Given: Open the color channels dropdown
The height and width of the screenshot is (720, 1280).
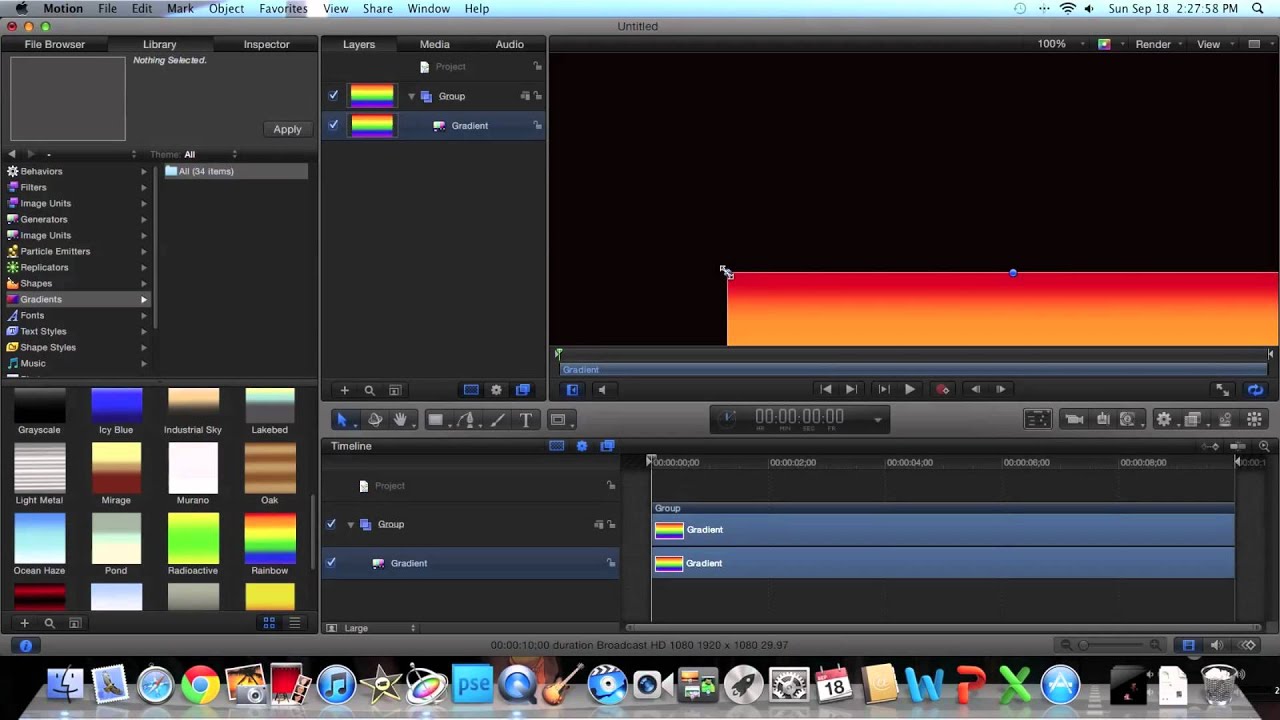Looking at the screenshot, I should pos(1110,44).
